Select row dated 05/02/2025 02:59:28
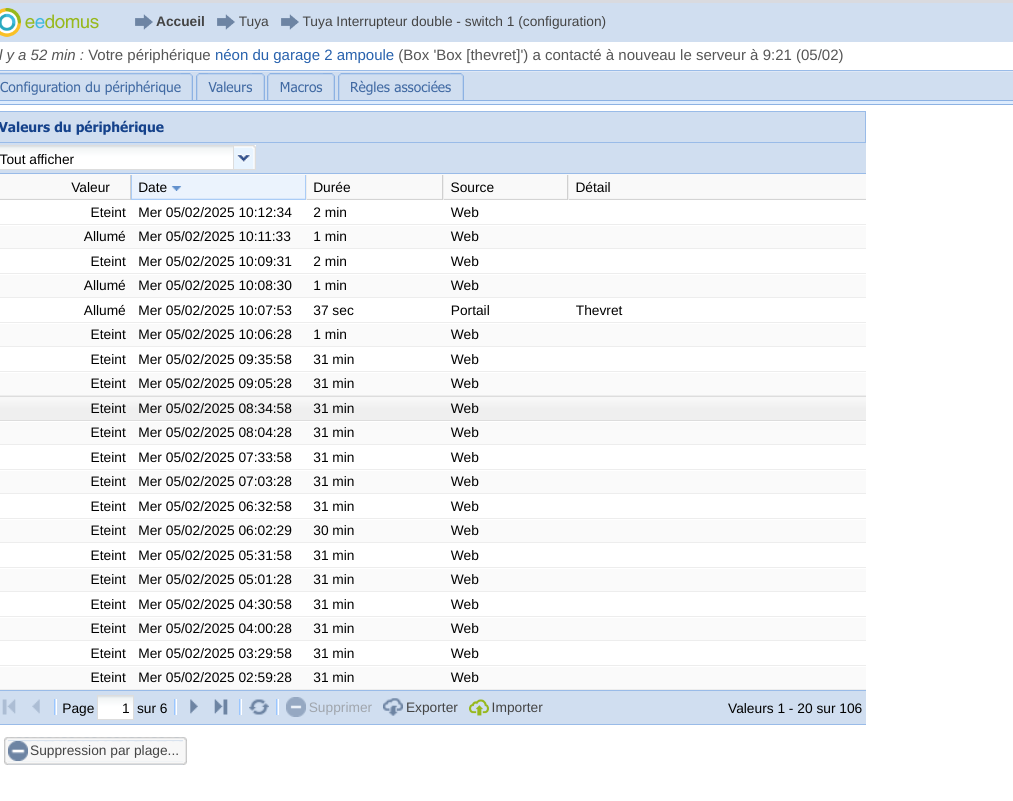This screenshot has width=1013, height=801. tap(433, 678)
